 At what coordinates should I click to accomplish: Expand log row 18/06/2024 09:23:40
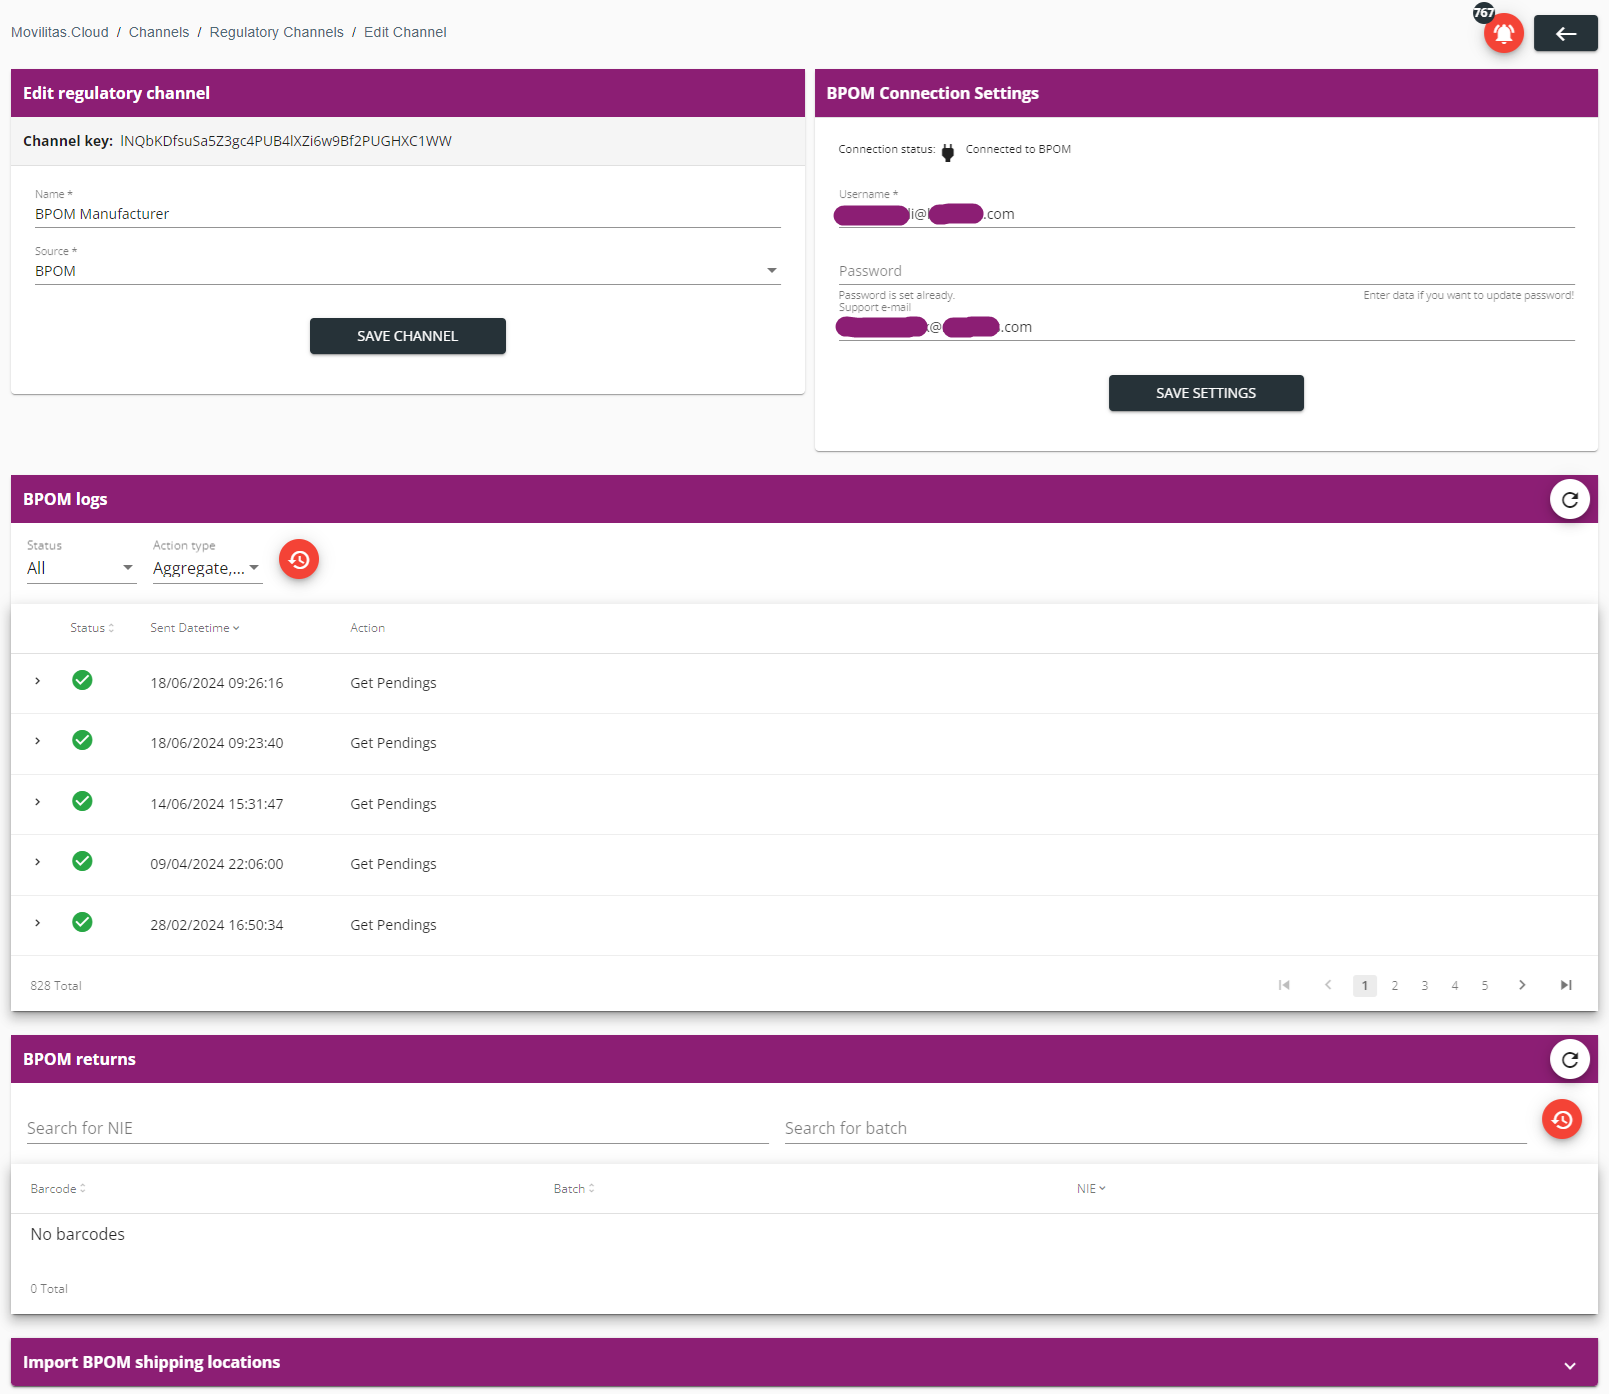pos(38,741)
